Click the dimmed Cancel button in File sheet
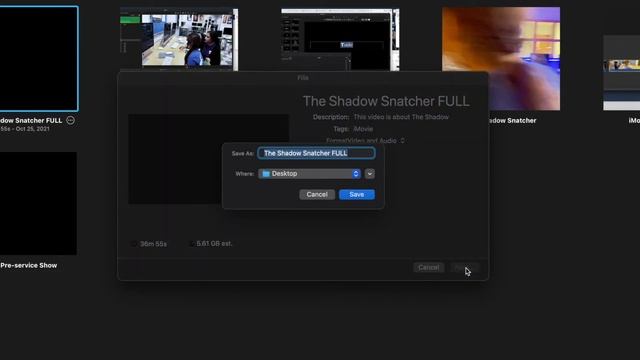Viewport: 640px width, 360px height. [x=428, y=267]
